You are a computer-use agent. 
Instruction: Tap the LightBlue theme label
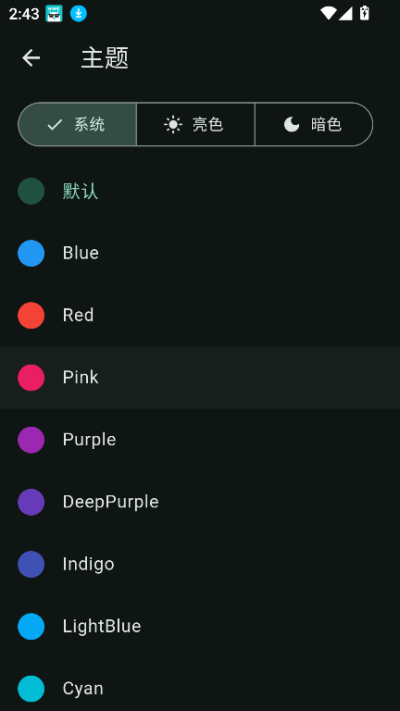pyautogui.click(x=102, y=626)
